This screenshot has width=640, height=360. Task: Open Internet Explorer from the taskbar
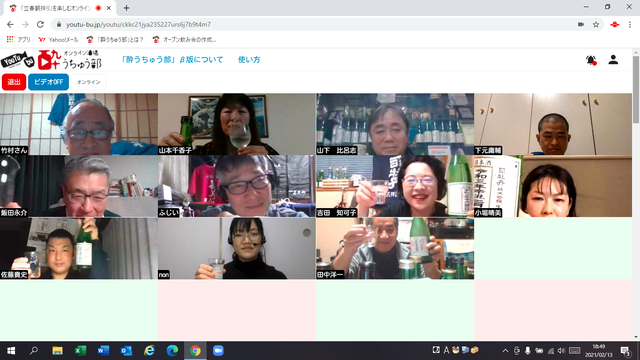[x=149, y=351]
